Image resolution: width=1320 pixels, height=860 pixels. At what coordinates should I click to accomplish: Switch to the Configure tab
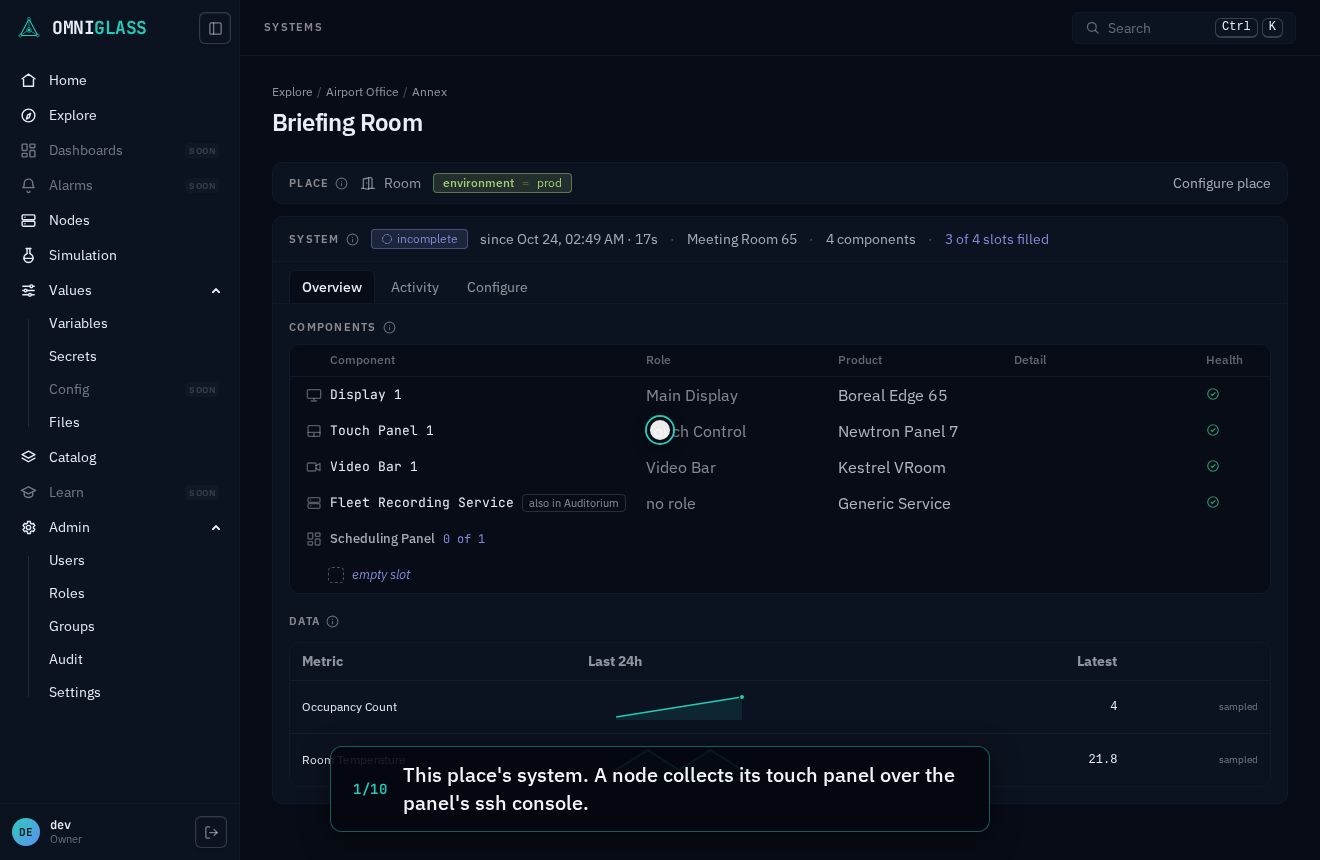497,287
